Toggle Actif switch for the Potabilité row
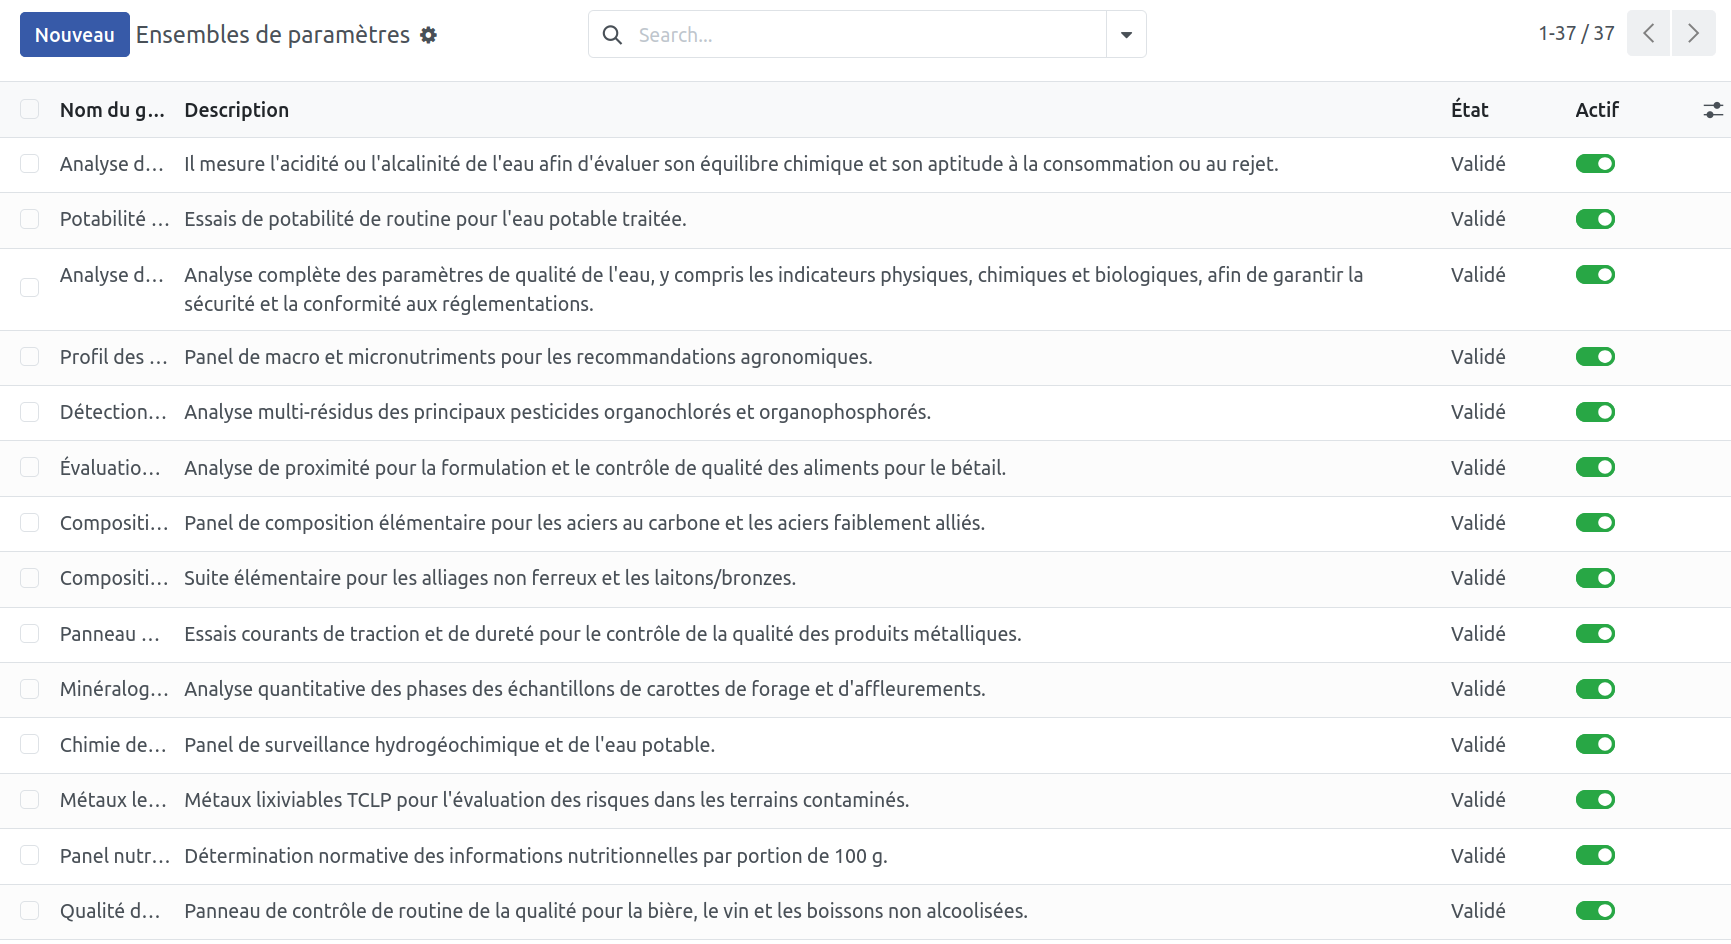1731x944 pixels. pyautogui.click(x=1595, y=219)
